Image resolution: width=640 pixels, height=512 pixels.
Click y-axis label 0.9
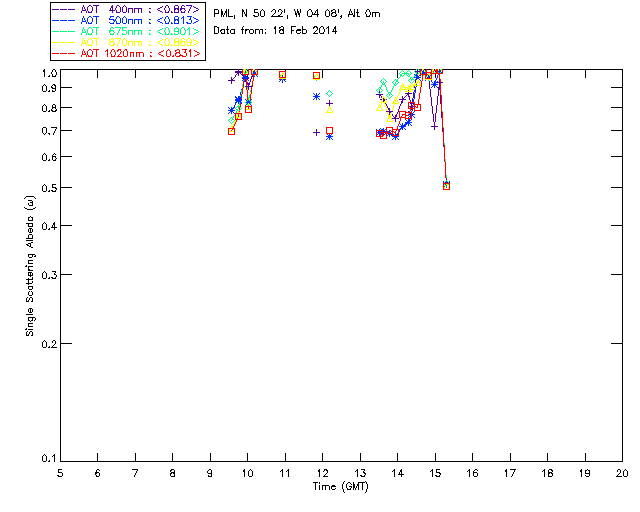coord(49,88)
